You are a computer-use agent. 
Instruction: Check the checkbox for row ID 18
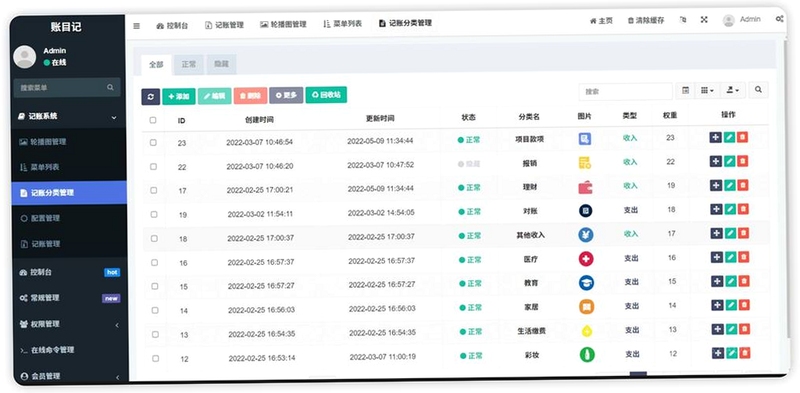(154, 238)
